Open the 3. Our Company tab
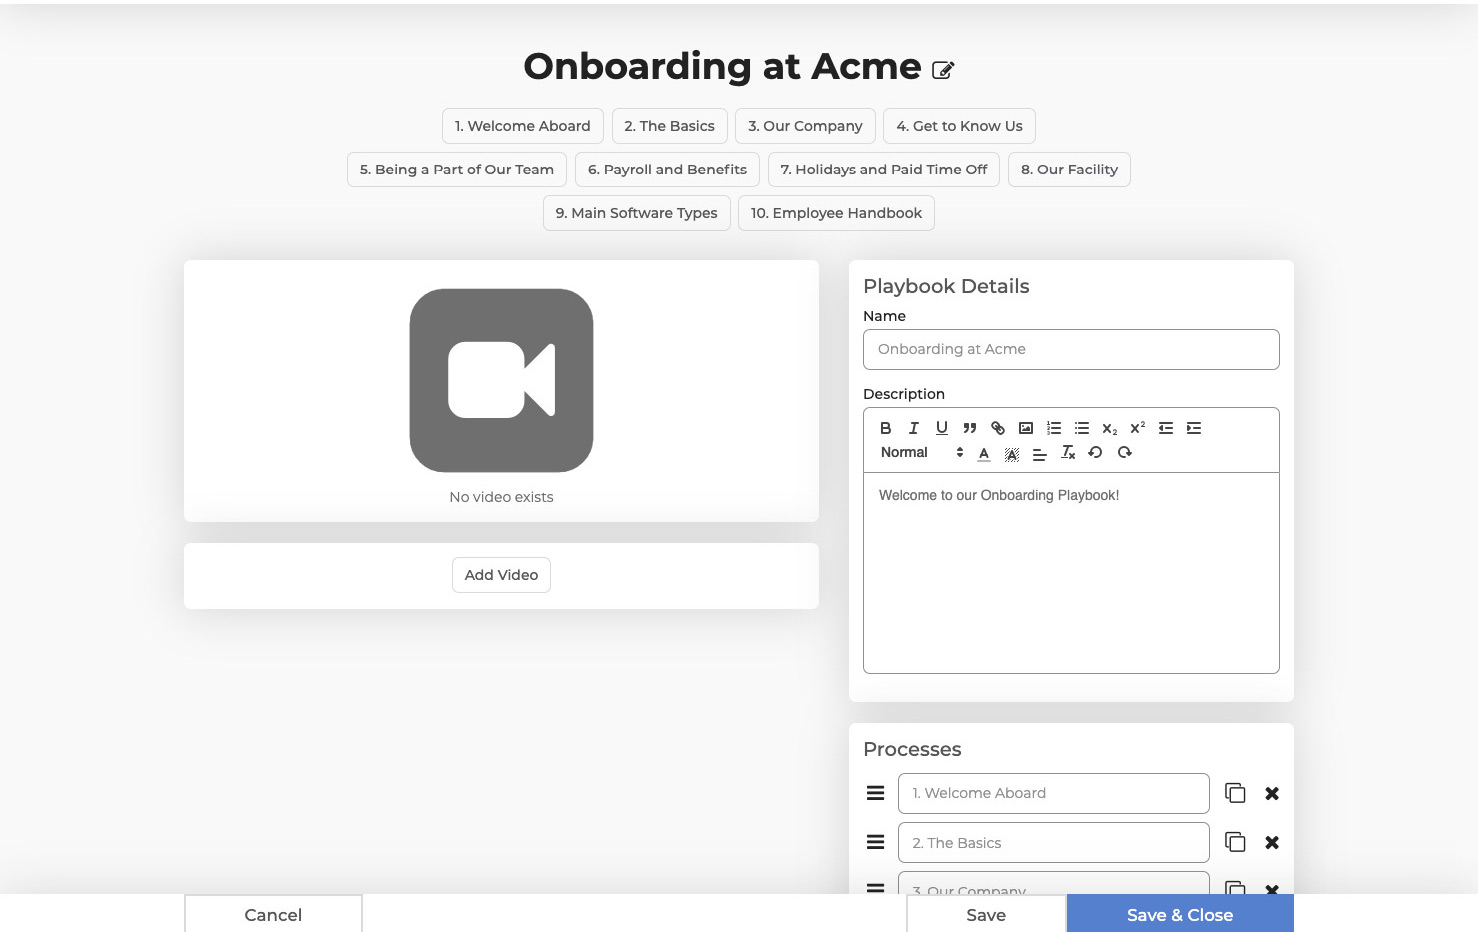This screenshot has width=1478, height=932. (806, 126)
